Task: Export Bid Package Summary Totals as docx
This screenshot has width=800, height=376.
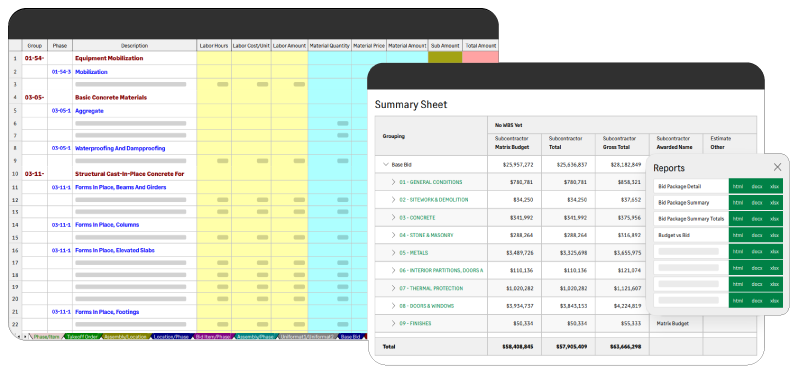Action: 757,219
